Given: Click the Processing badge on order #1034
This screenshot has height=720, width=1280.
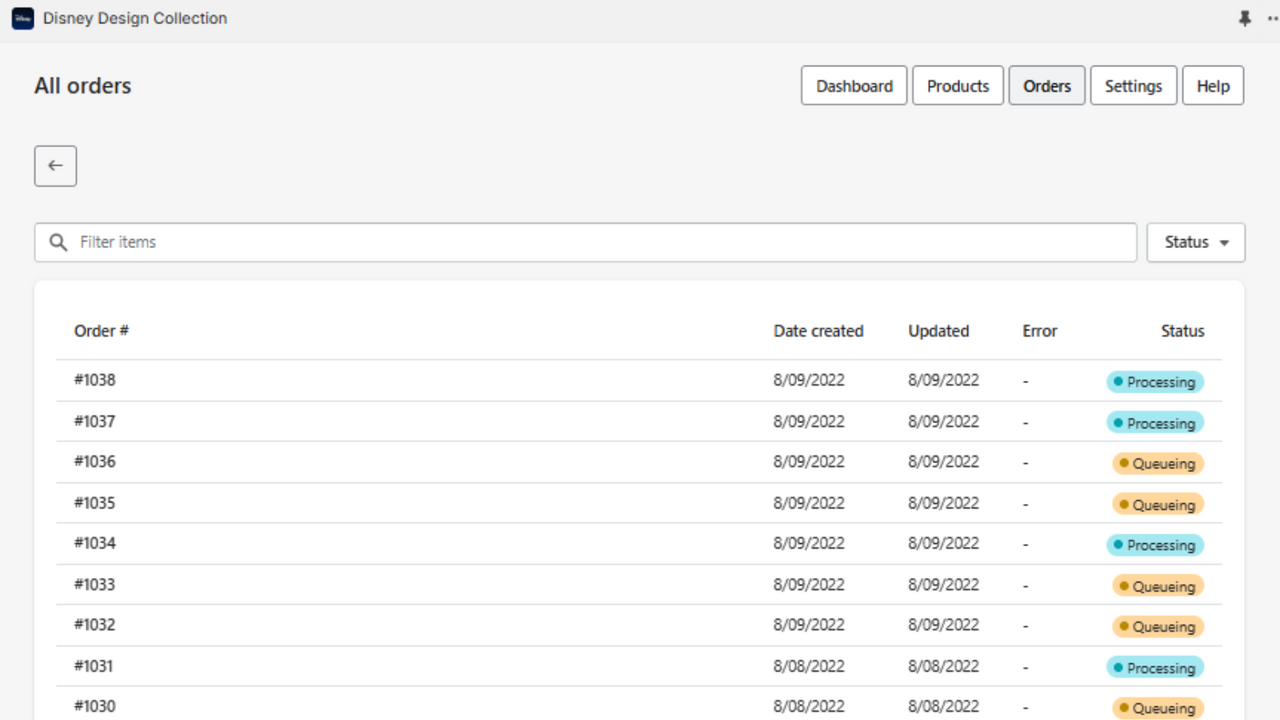Looking at the screenshot, I should (1155, 545).
